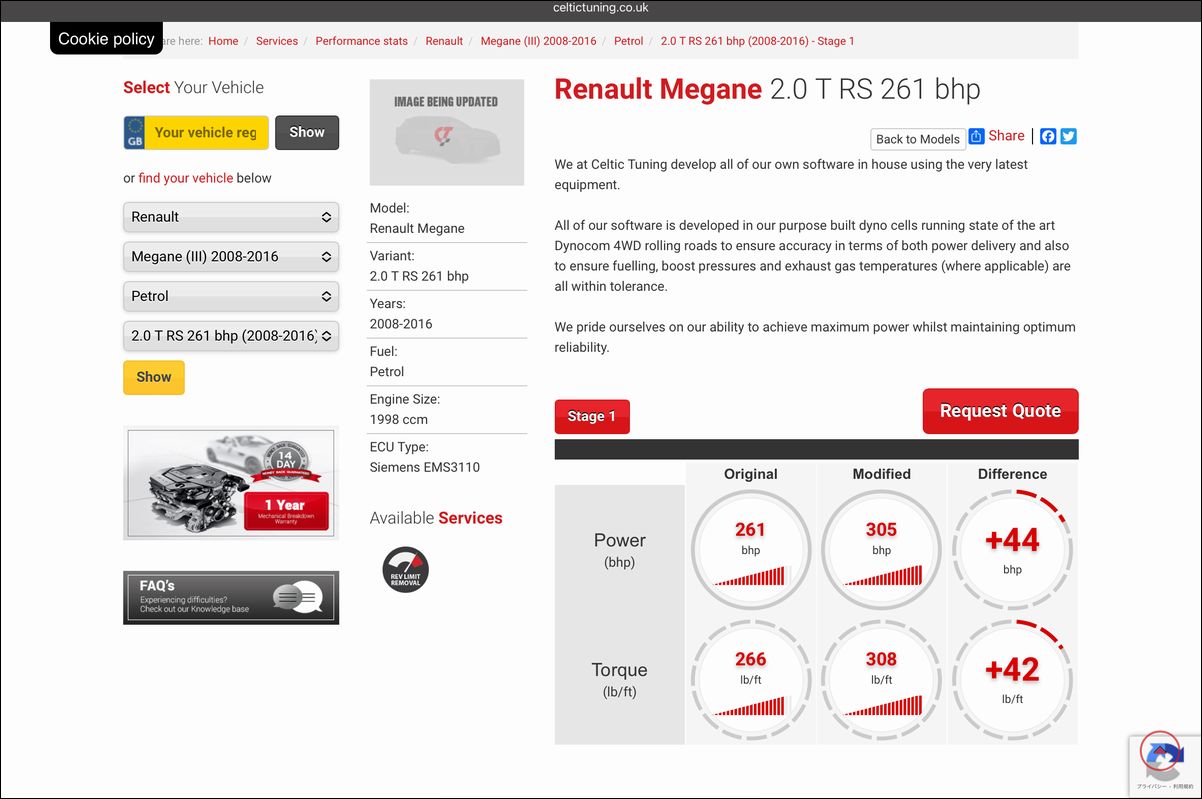This screenshot has height=799, width=1202.
Task: Open the 1 Year warranty banner
Action: click(231, 483)
